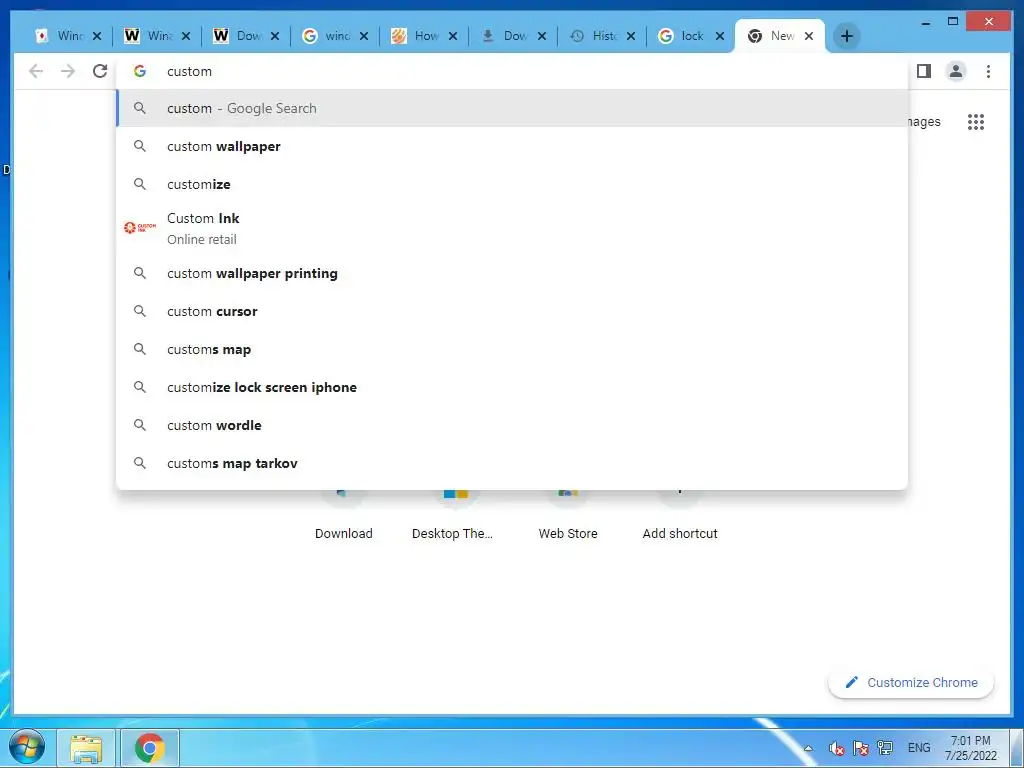
Task: Select 'custom - Google Search' suggestion
Action: (512, 108)
